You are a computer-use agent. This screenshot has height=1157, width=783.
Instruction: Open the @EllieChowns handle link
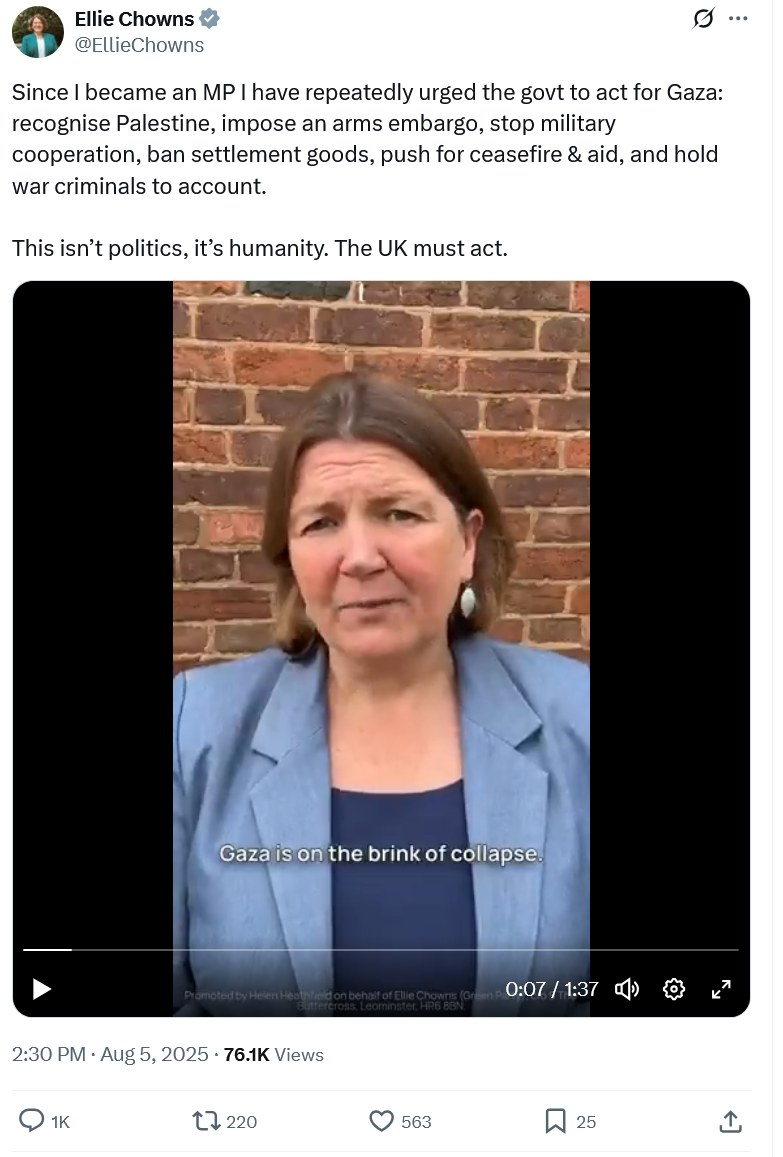click(139, 45)
